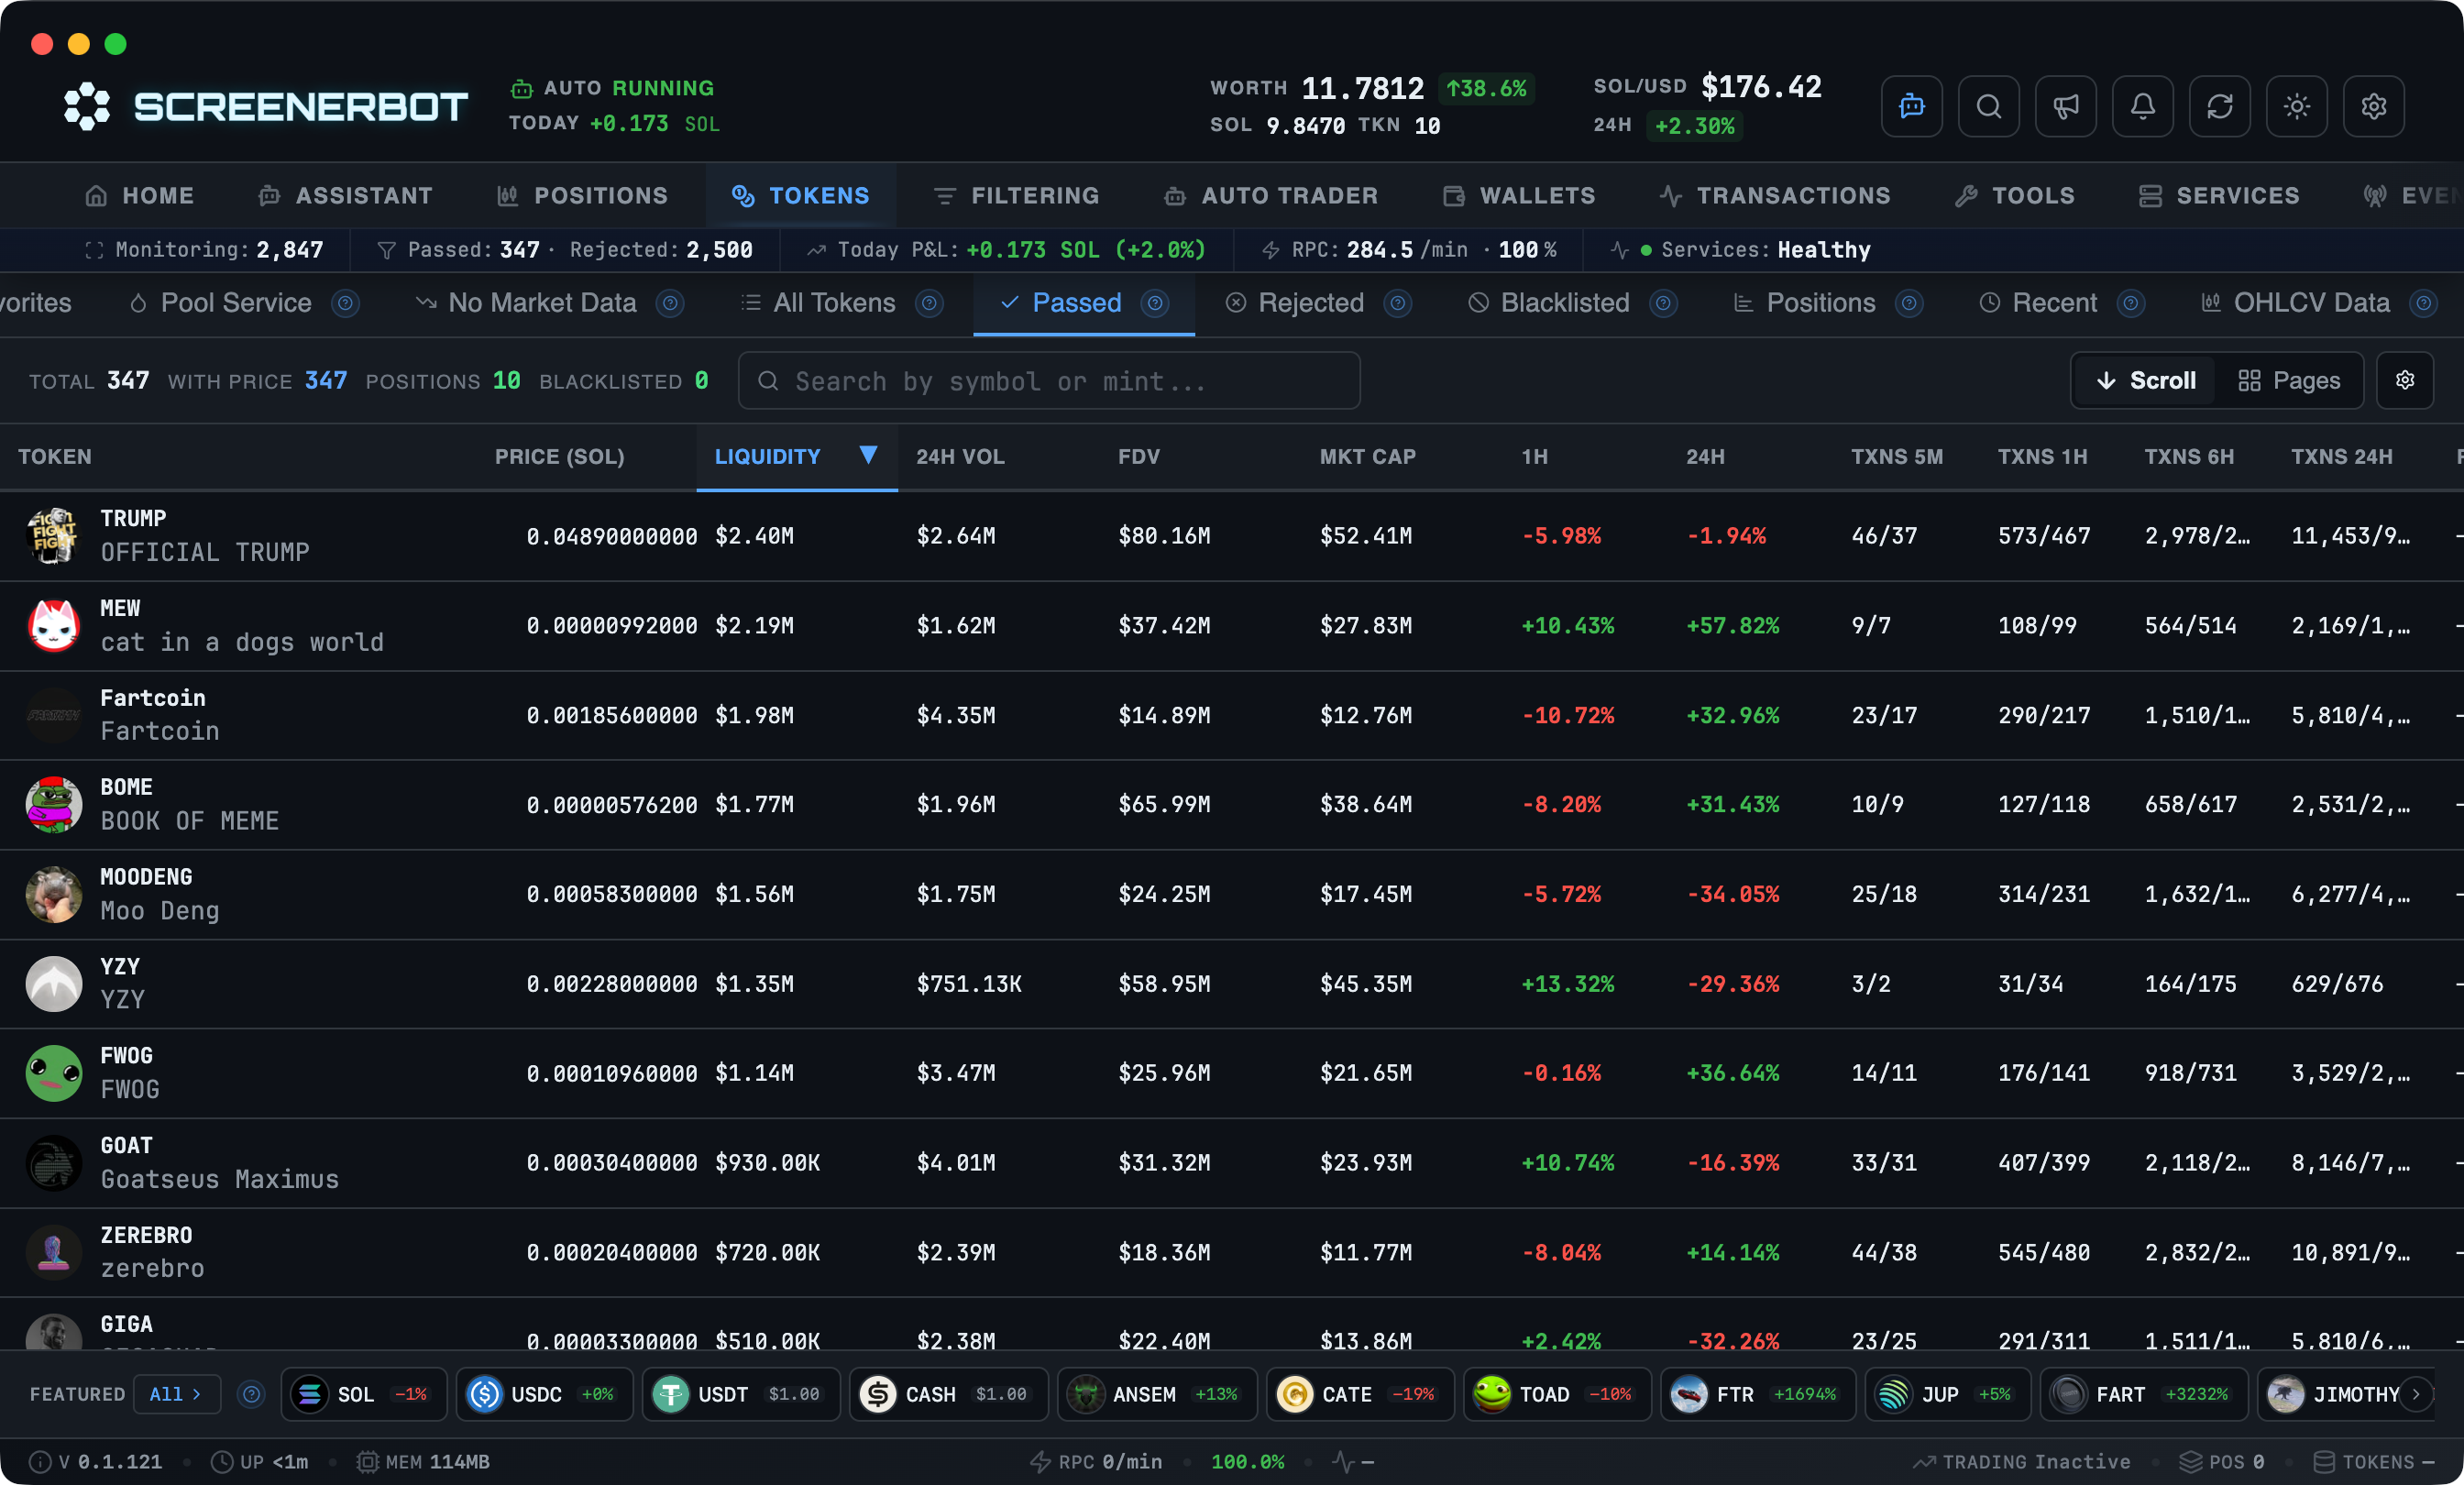Open table column settings gear

pyautogui.click(x=2404, y=380)
